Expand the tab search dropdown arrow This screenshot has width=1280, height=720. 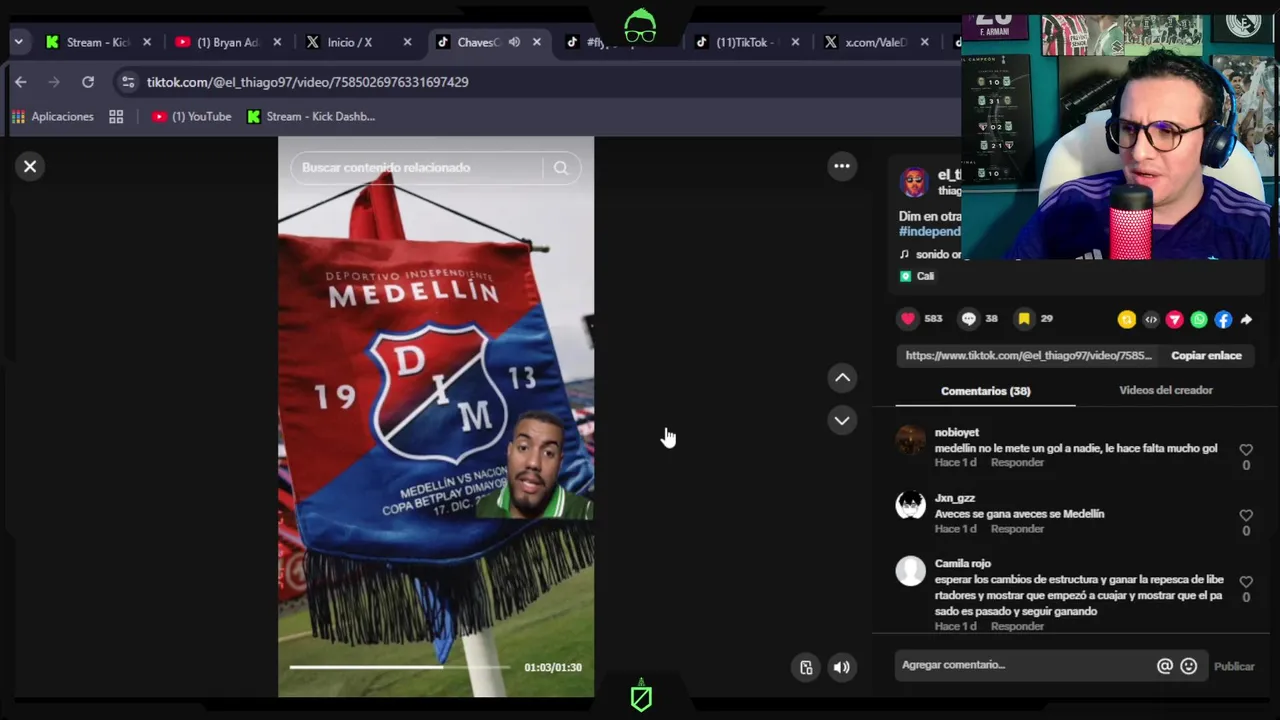pos(19,42)
